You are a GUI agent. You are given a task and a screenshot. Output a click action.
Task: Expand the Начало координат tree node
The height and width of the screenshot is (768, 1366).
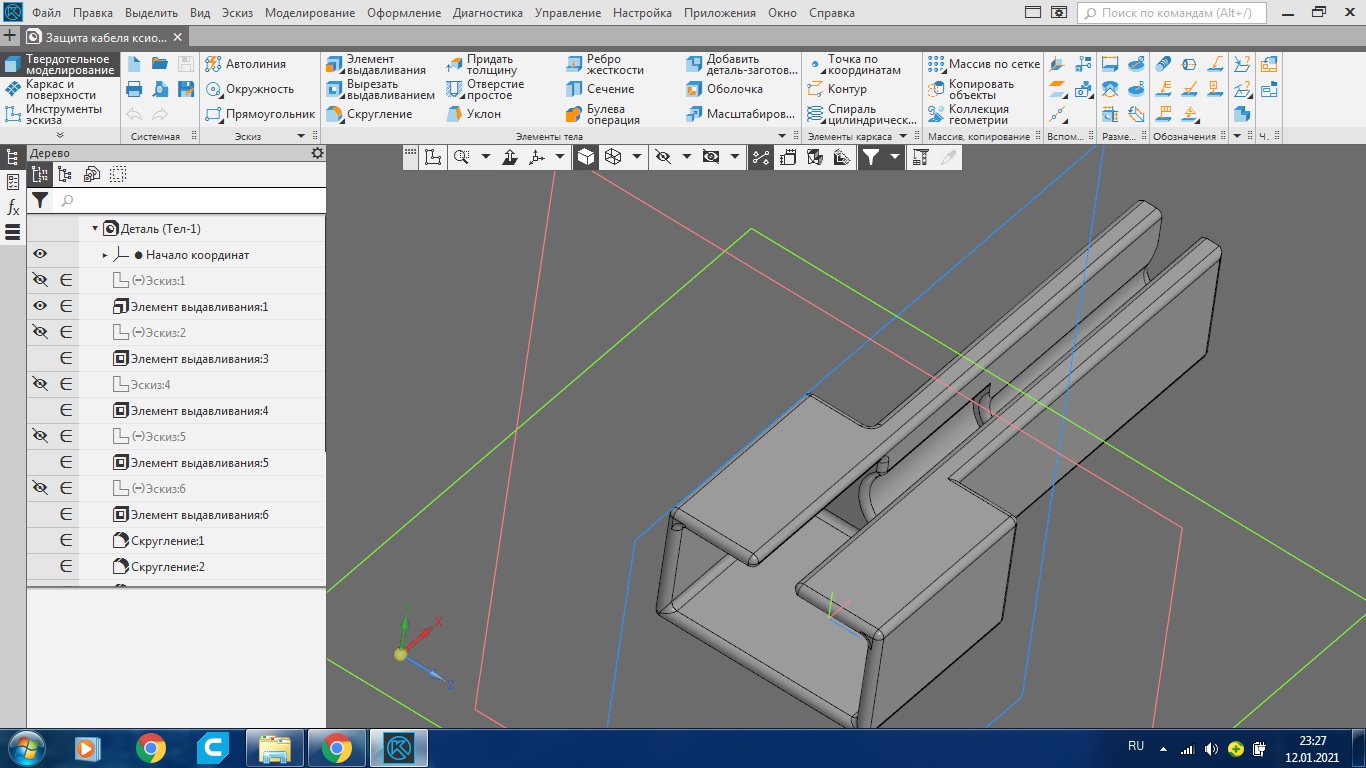pos(105,255)
